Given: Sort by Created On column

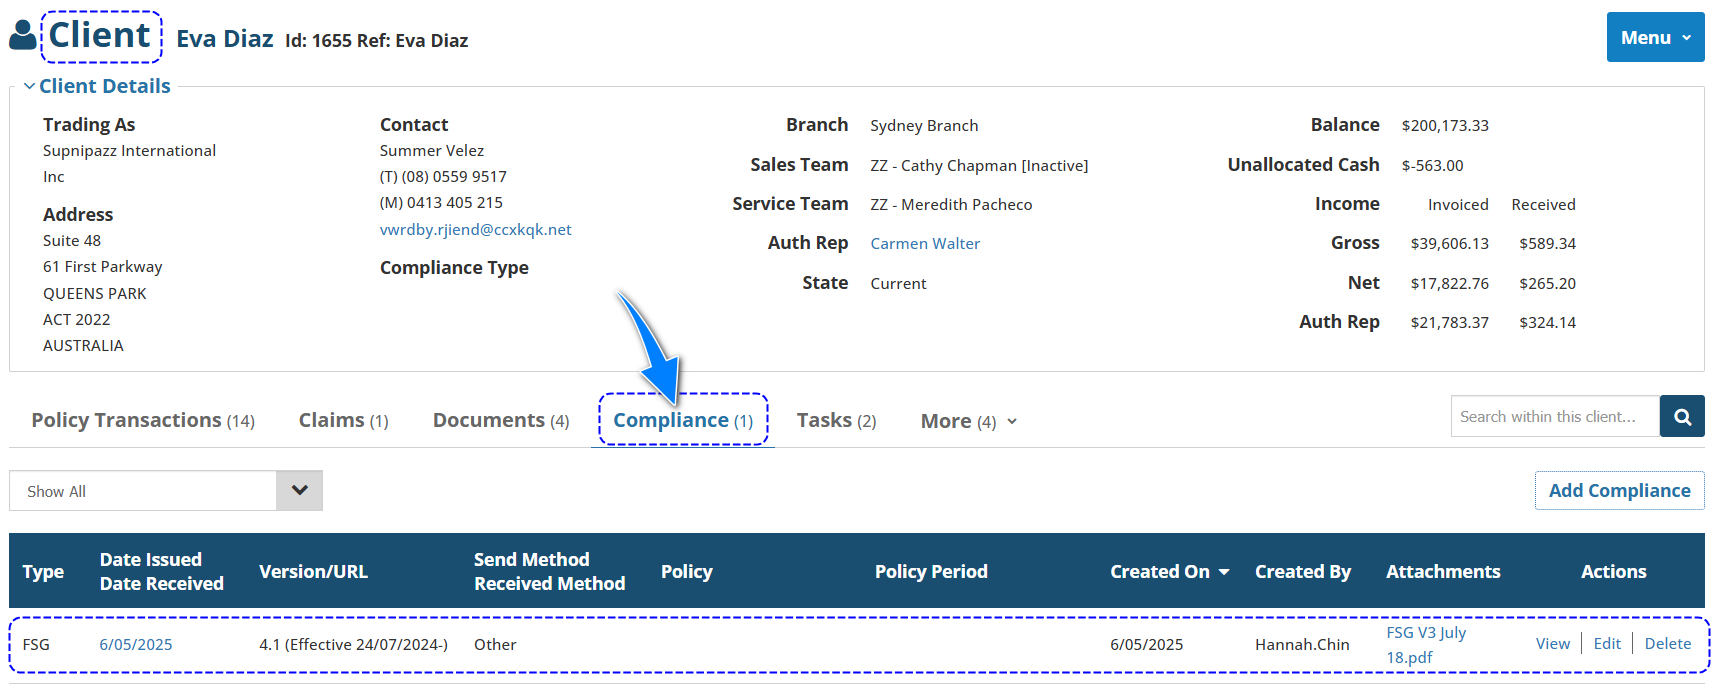Looking at the screenshot, I should point(1168,572).
